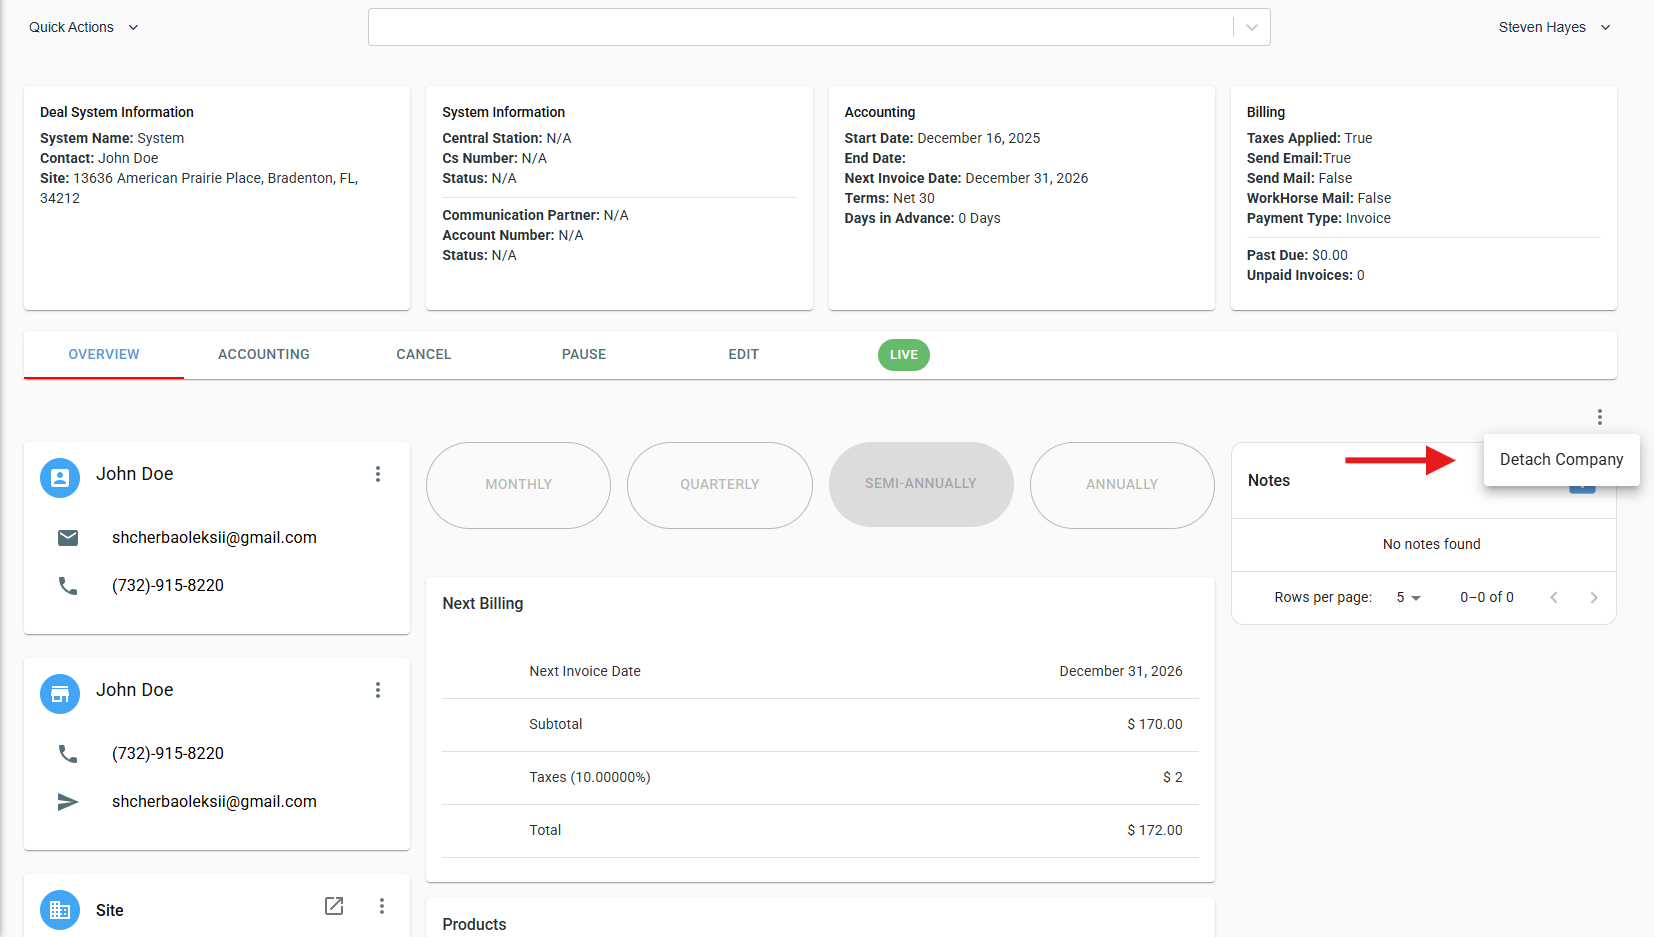
Task: Open the John Doe company three-dot menu
Action: (x=378, y=690)
